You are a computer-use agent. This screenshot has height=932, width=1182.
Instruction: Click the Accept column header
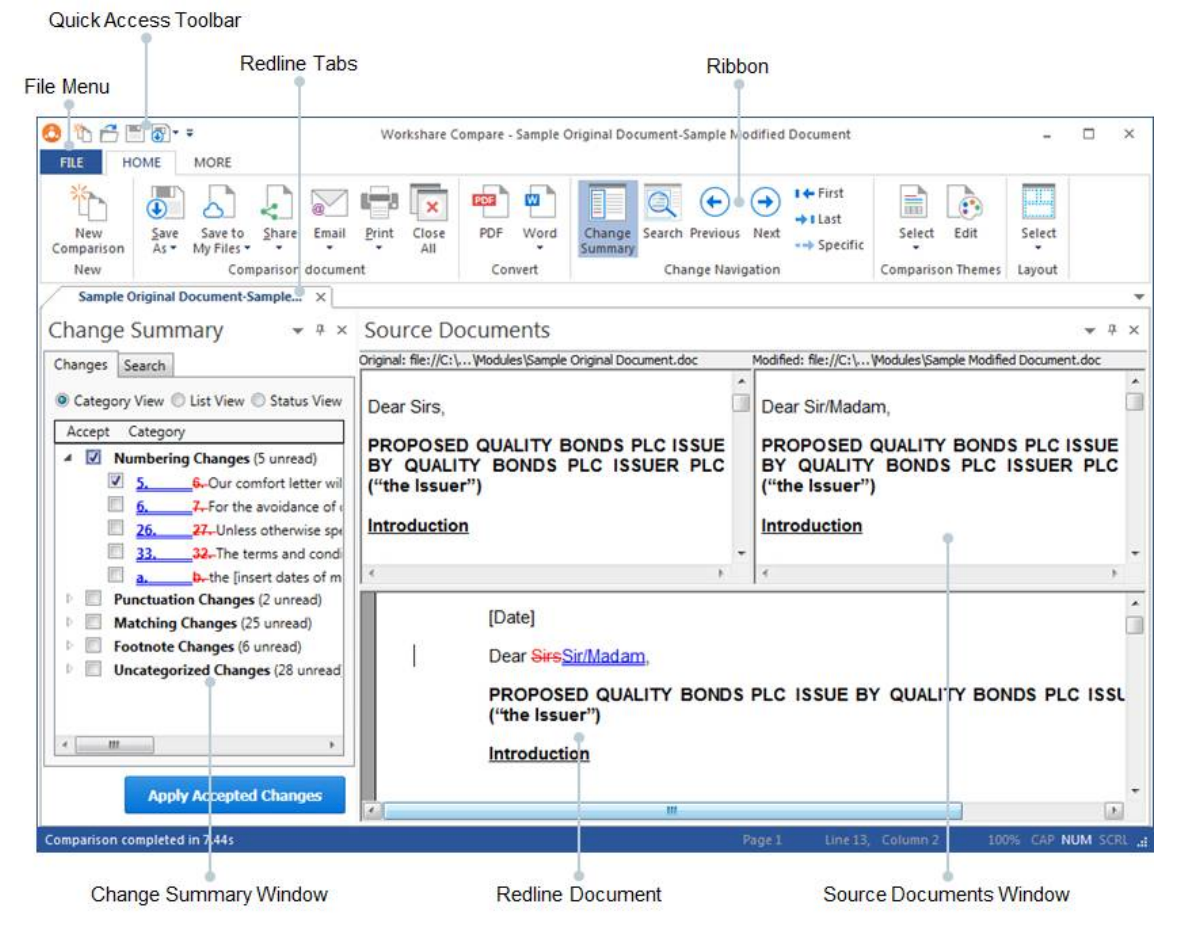[88, 431]
